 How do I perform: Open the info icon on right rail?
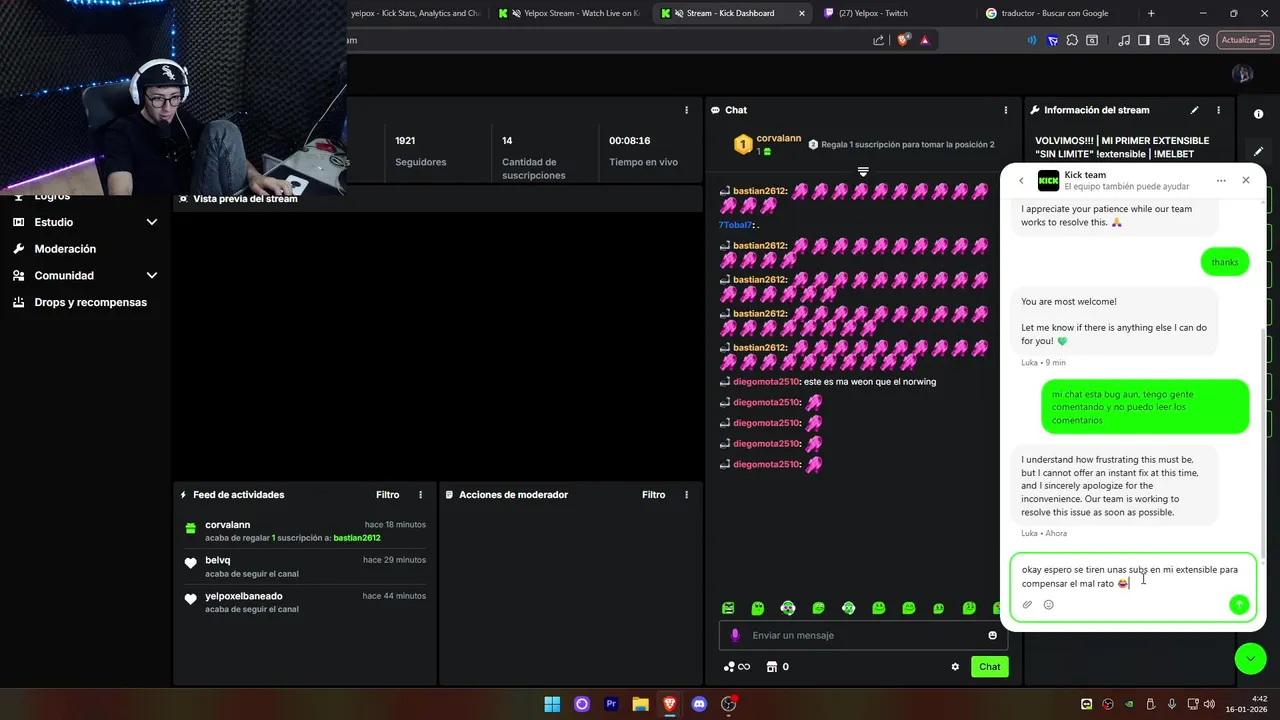1258,114
